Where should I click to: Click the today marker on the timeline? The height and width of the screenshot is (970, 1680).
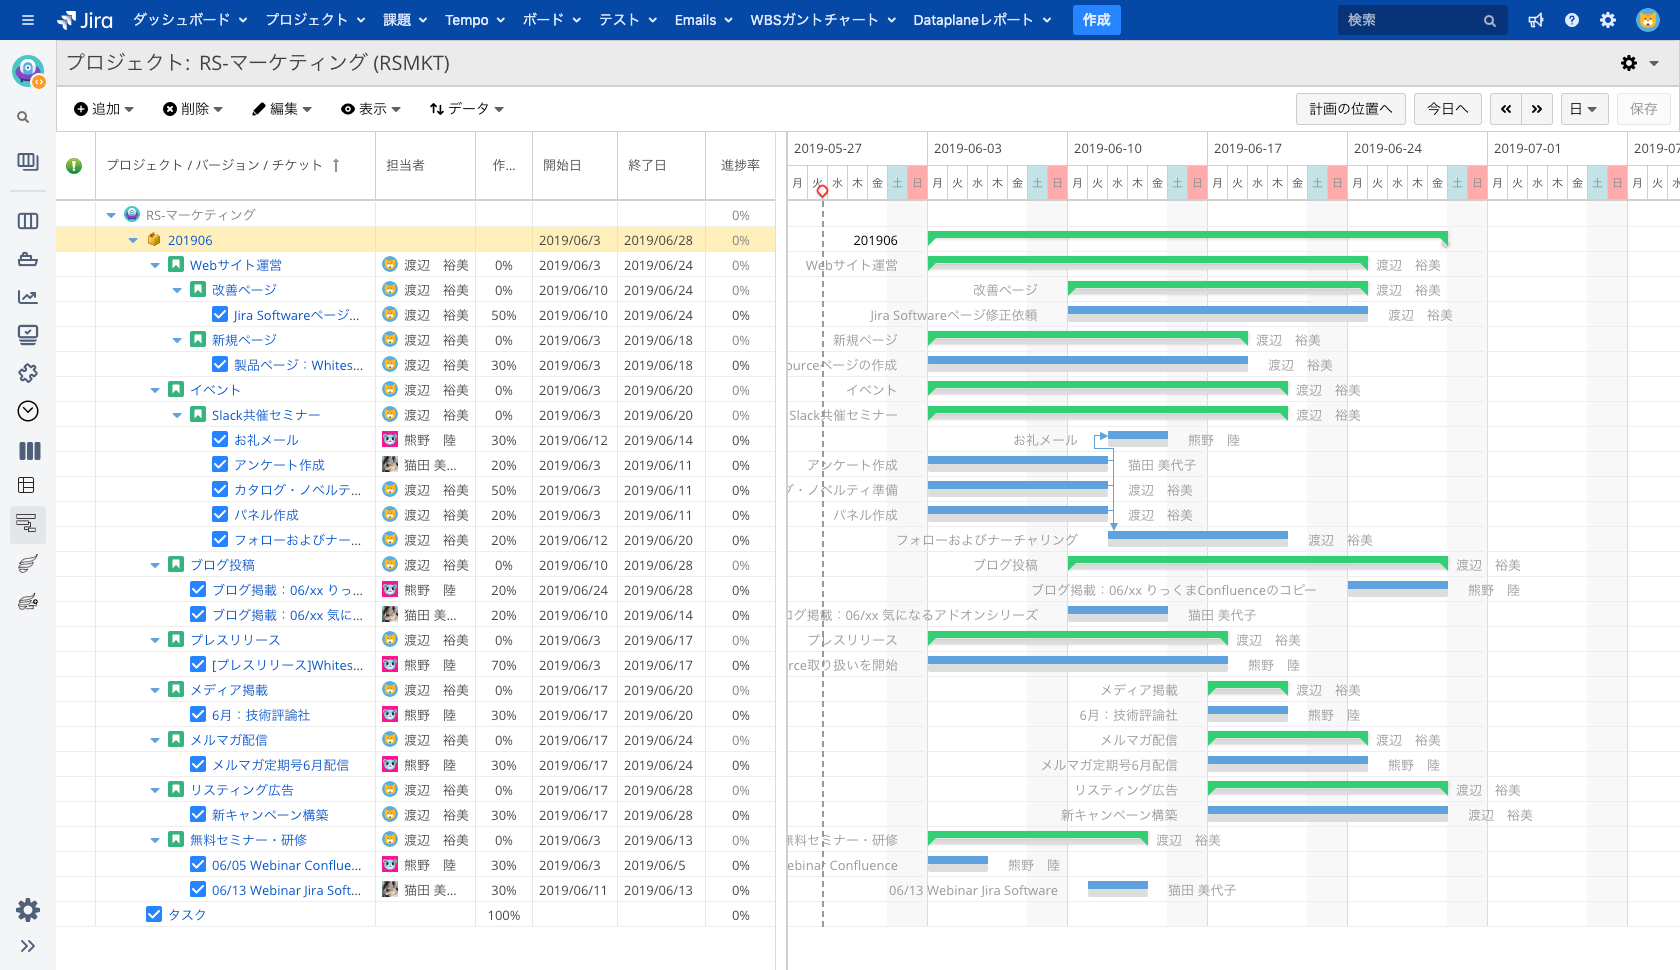822,191
